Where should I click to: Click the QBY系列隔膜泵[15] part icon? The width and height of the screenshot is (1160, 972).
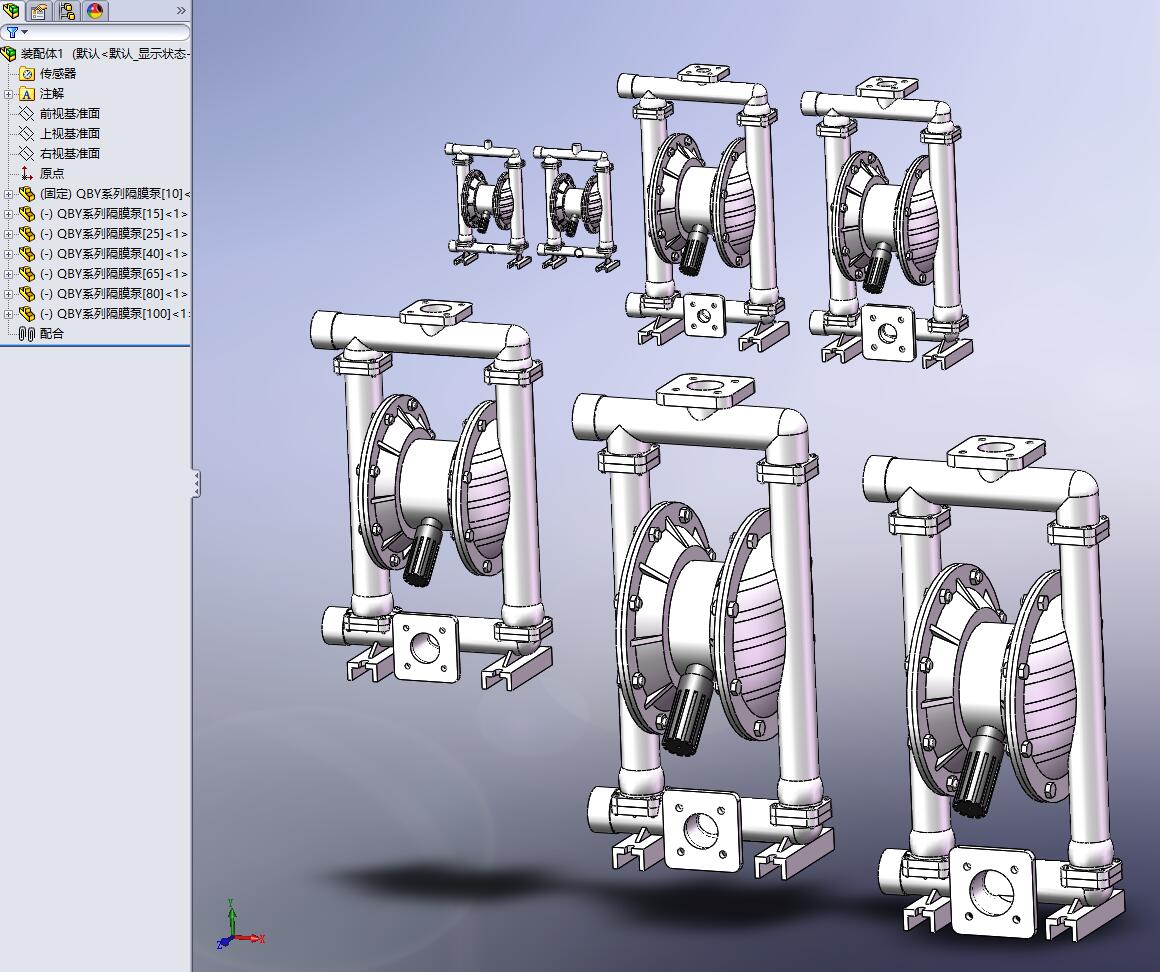(27, 214)
